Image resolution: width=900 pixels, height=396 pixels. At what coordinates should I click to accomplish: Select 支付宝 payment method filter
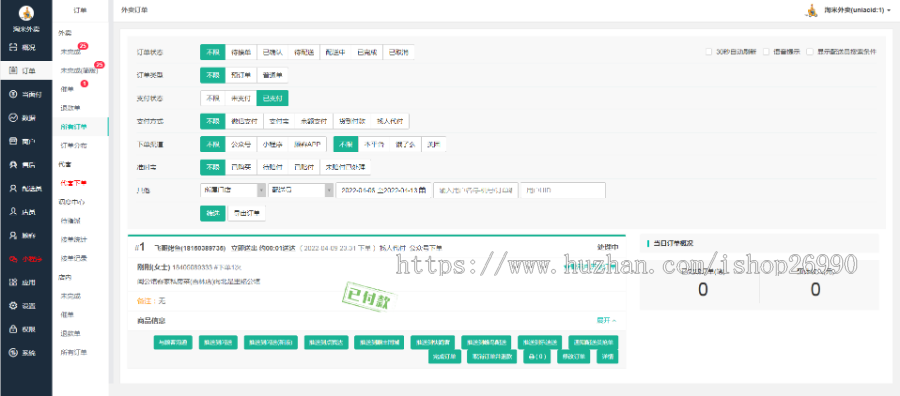(x=279, y=121)
